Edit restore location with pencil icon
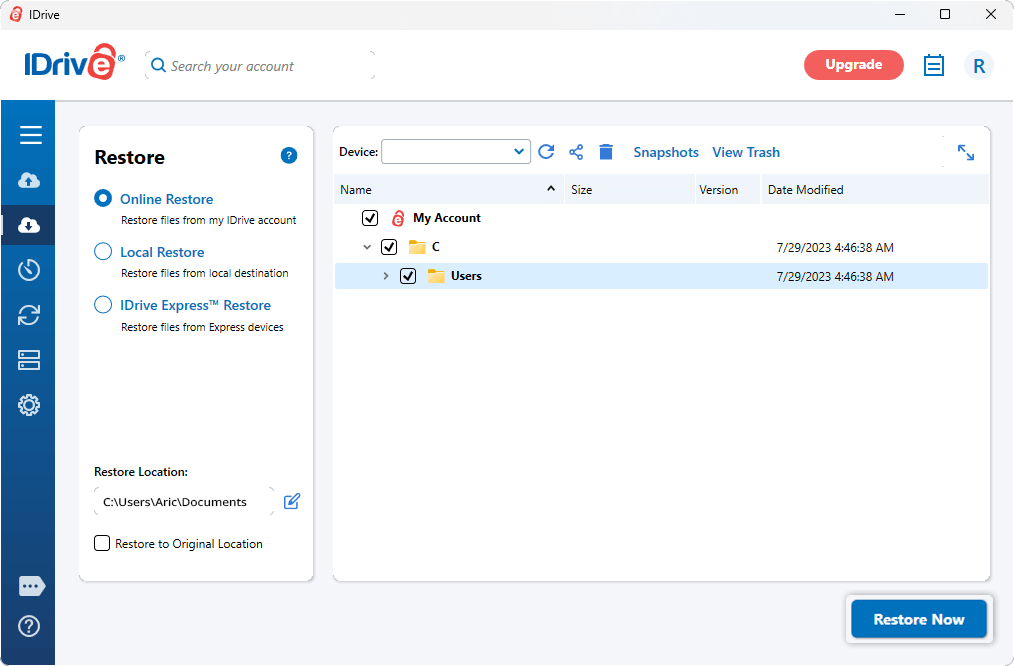 292,502
